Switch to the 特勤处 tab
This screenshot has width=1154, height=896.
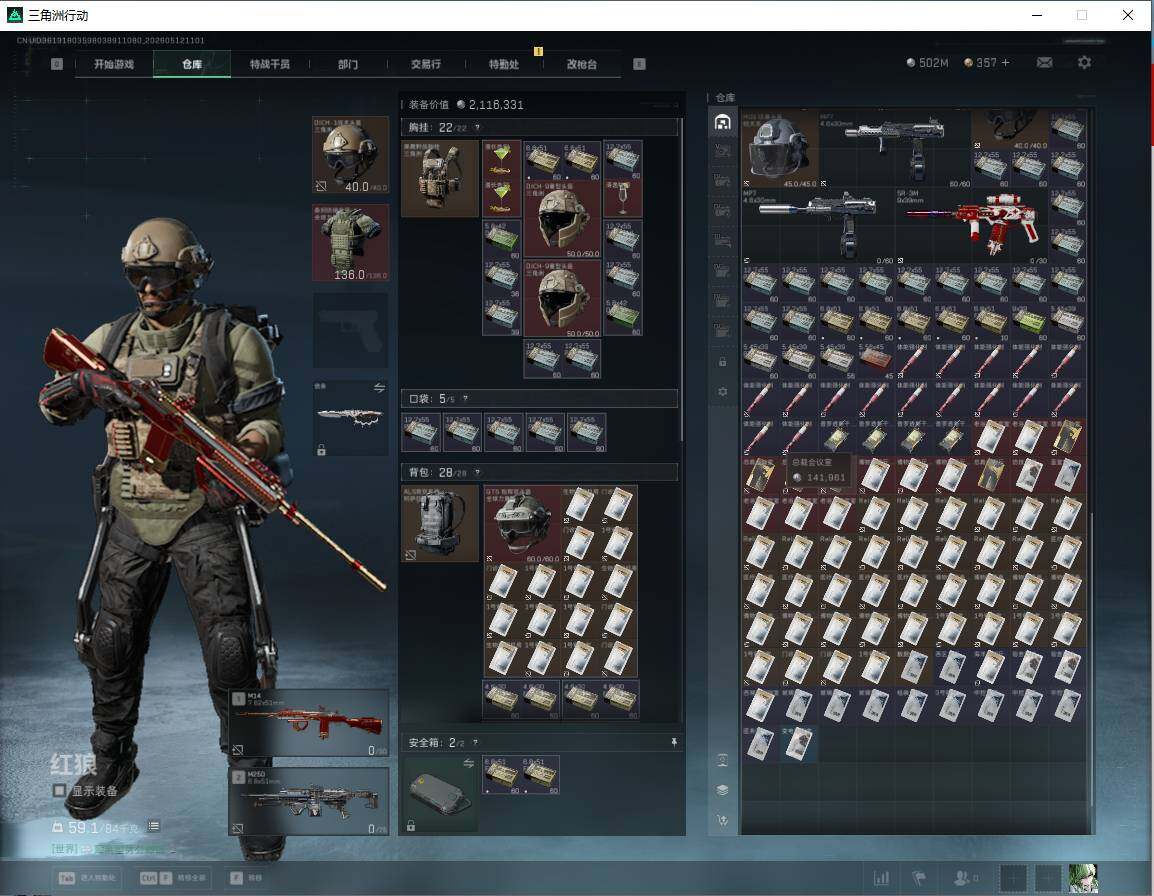(x=504, y=64)
